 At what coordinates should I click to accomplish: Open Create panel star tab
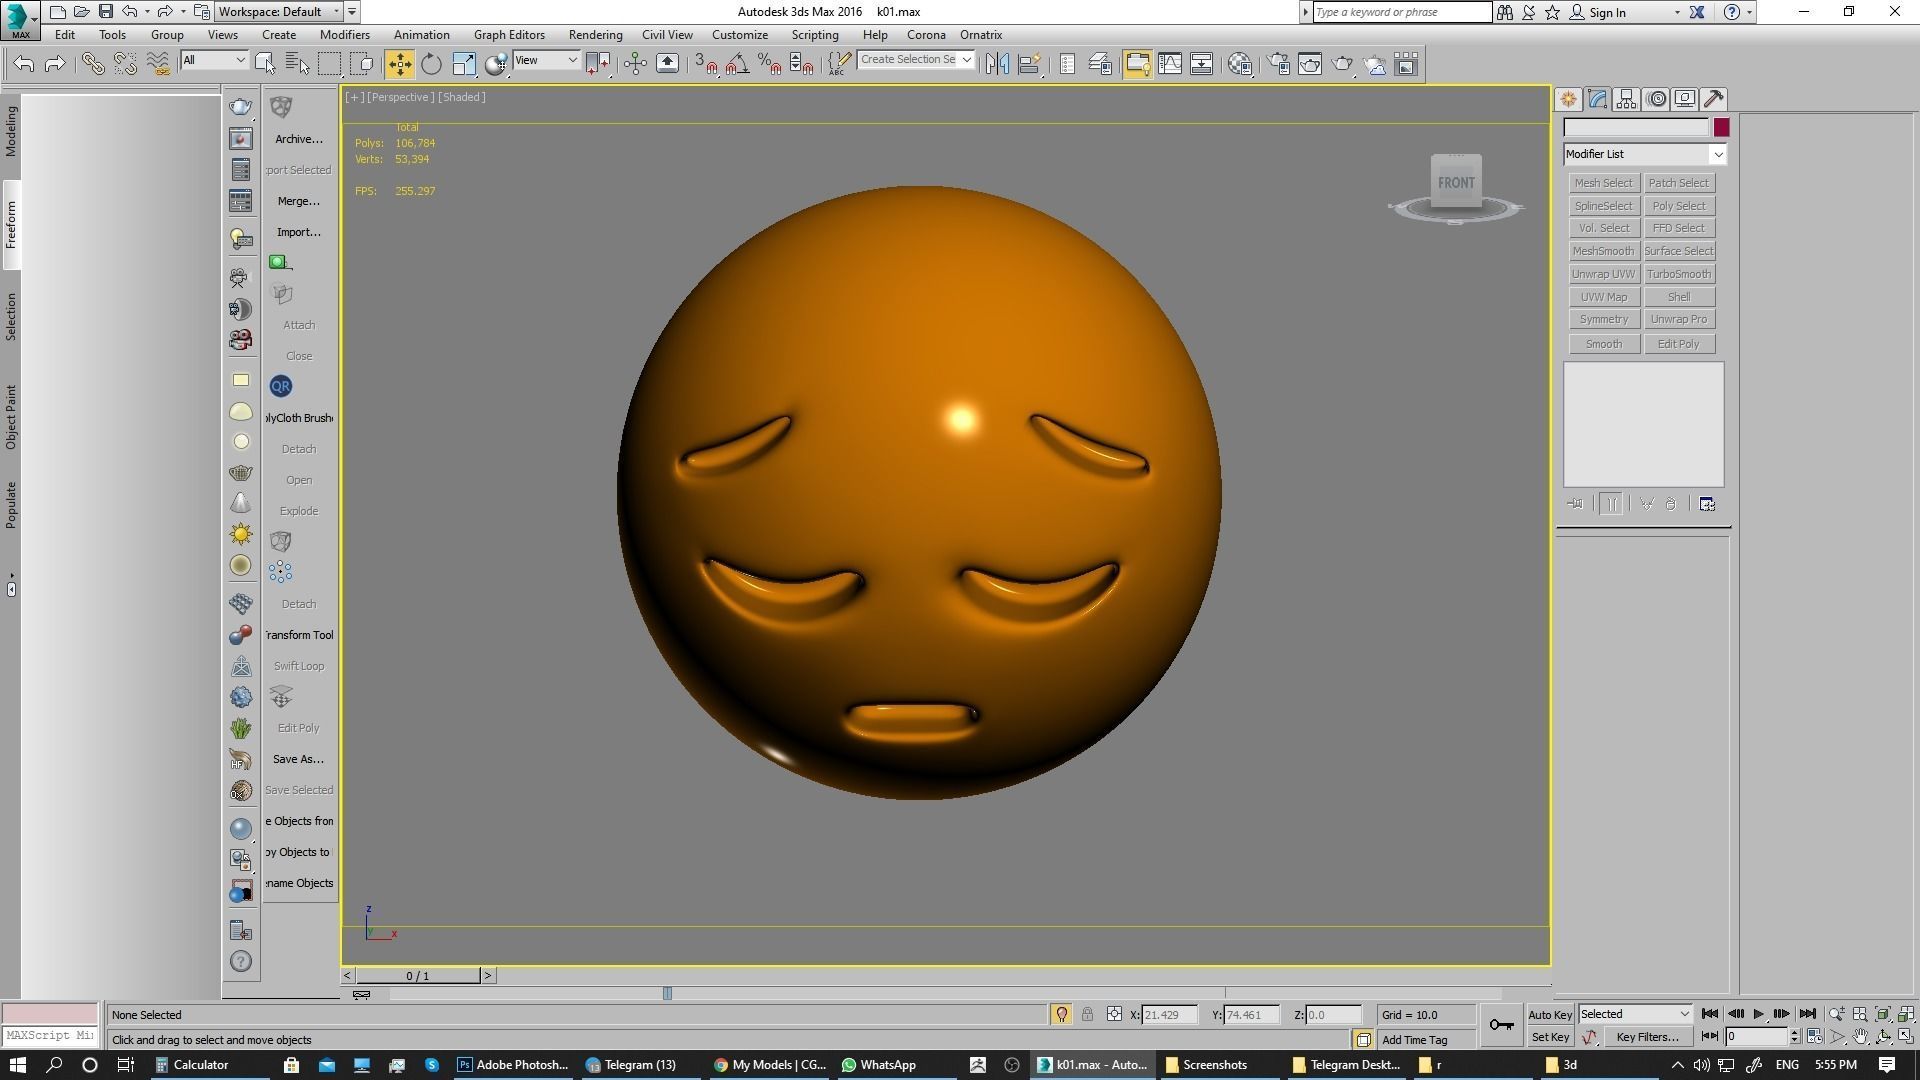pyautogui.click(x=1568, y=99)
